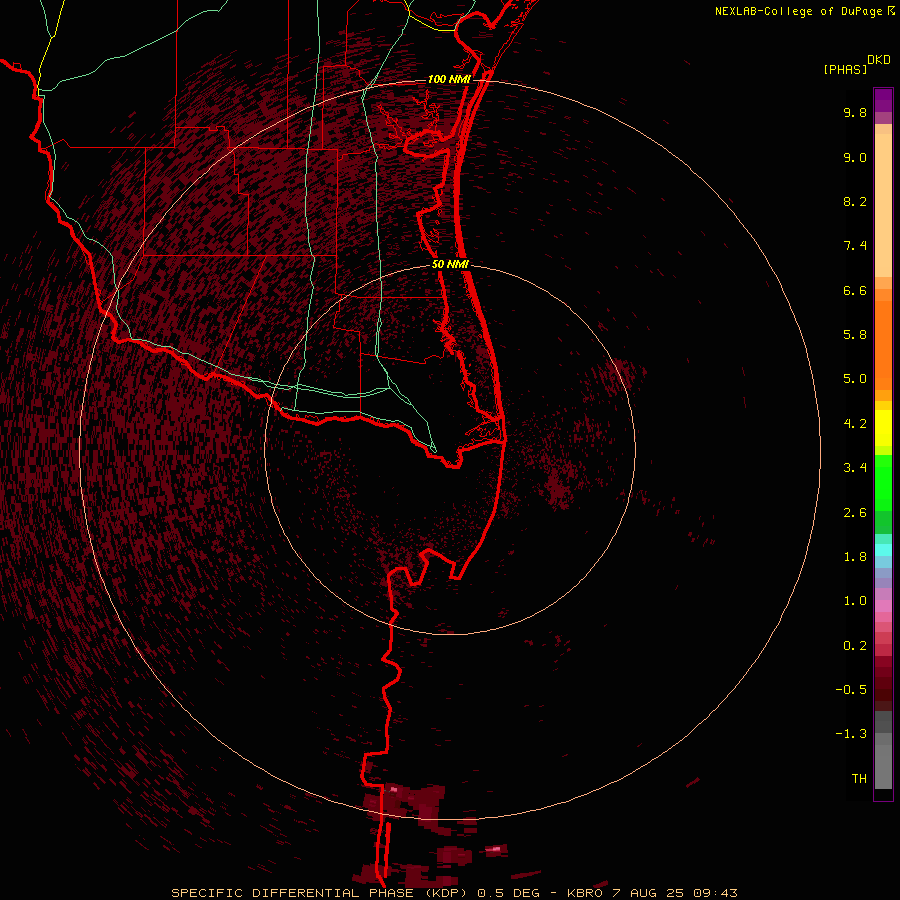The height and width of the screenshot is (900, 900).
Task: Click the purple top segment of color bar
Action: pyautogui.click(x=883, y=100)
